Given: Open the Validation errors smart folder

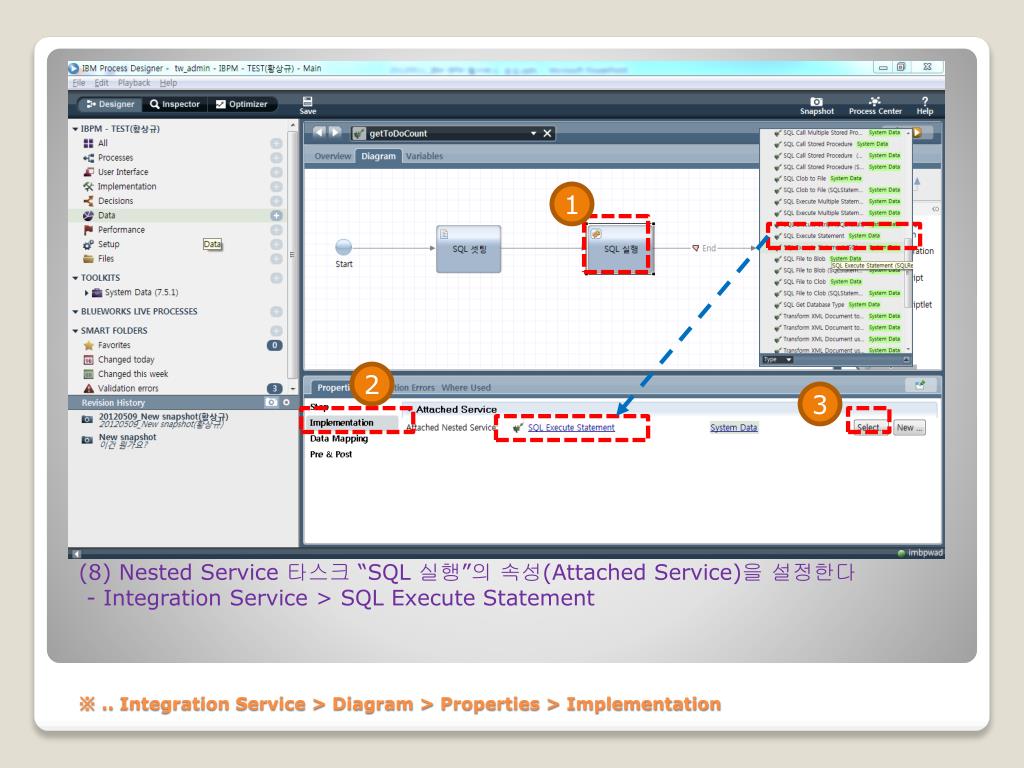Looking at the screenshot, I should [121, 388].
